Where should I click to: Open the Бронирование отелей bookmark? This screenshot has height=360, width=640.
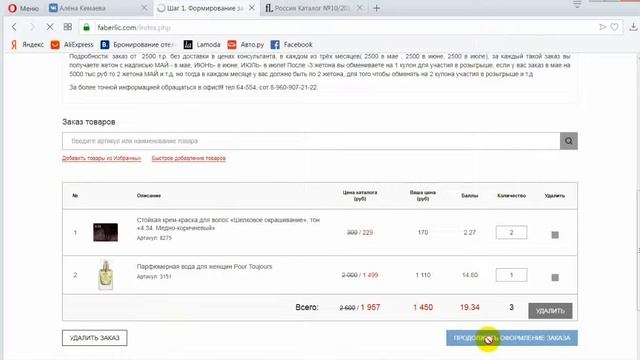[138, 44]
